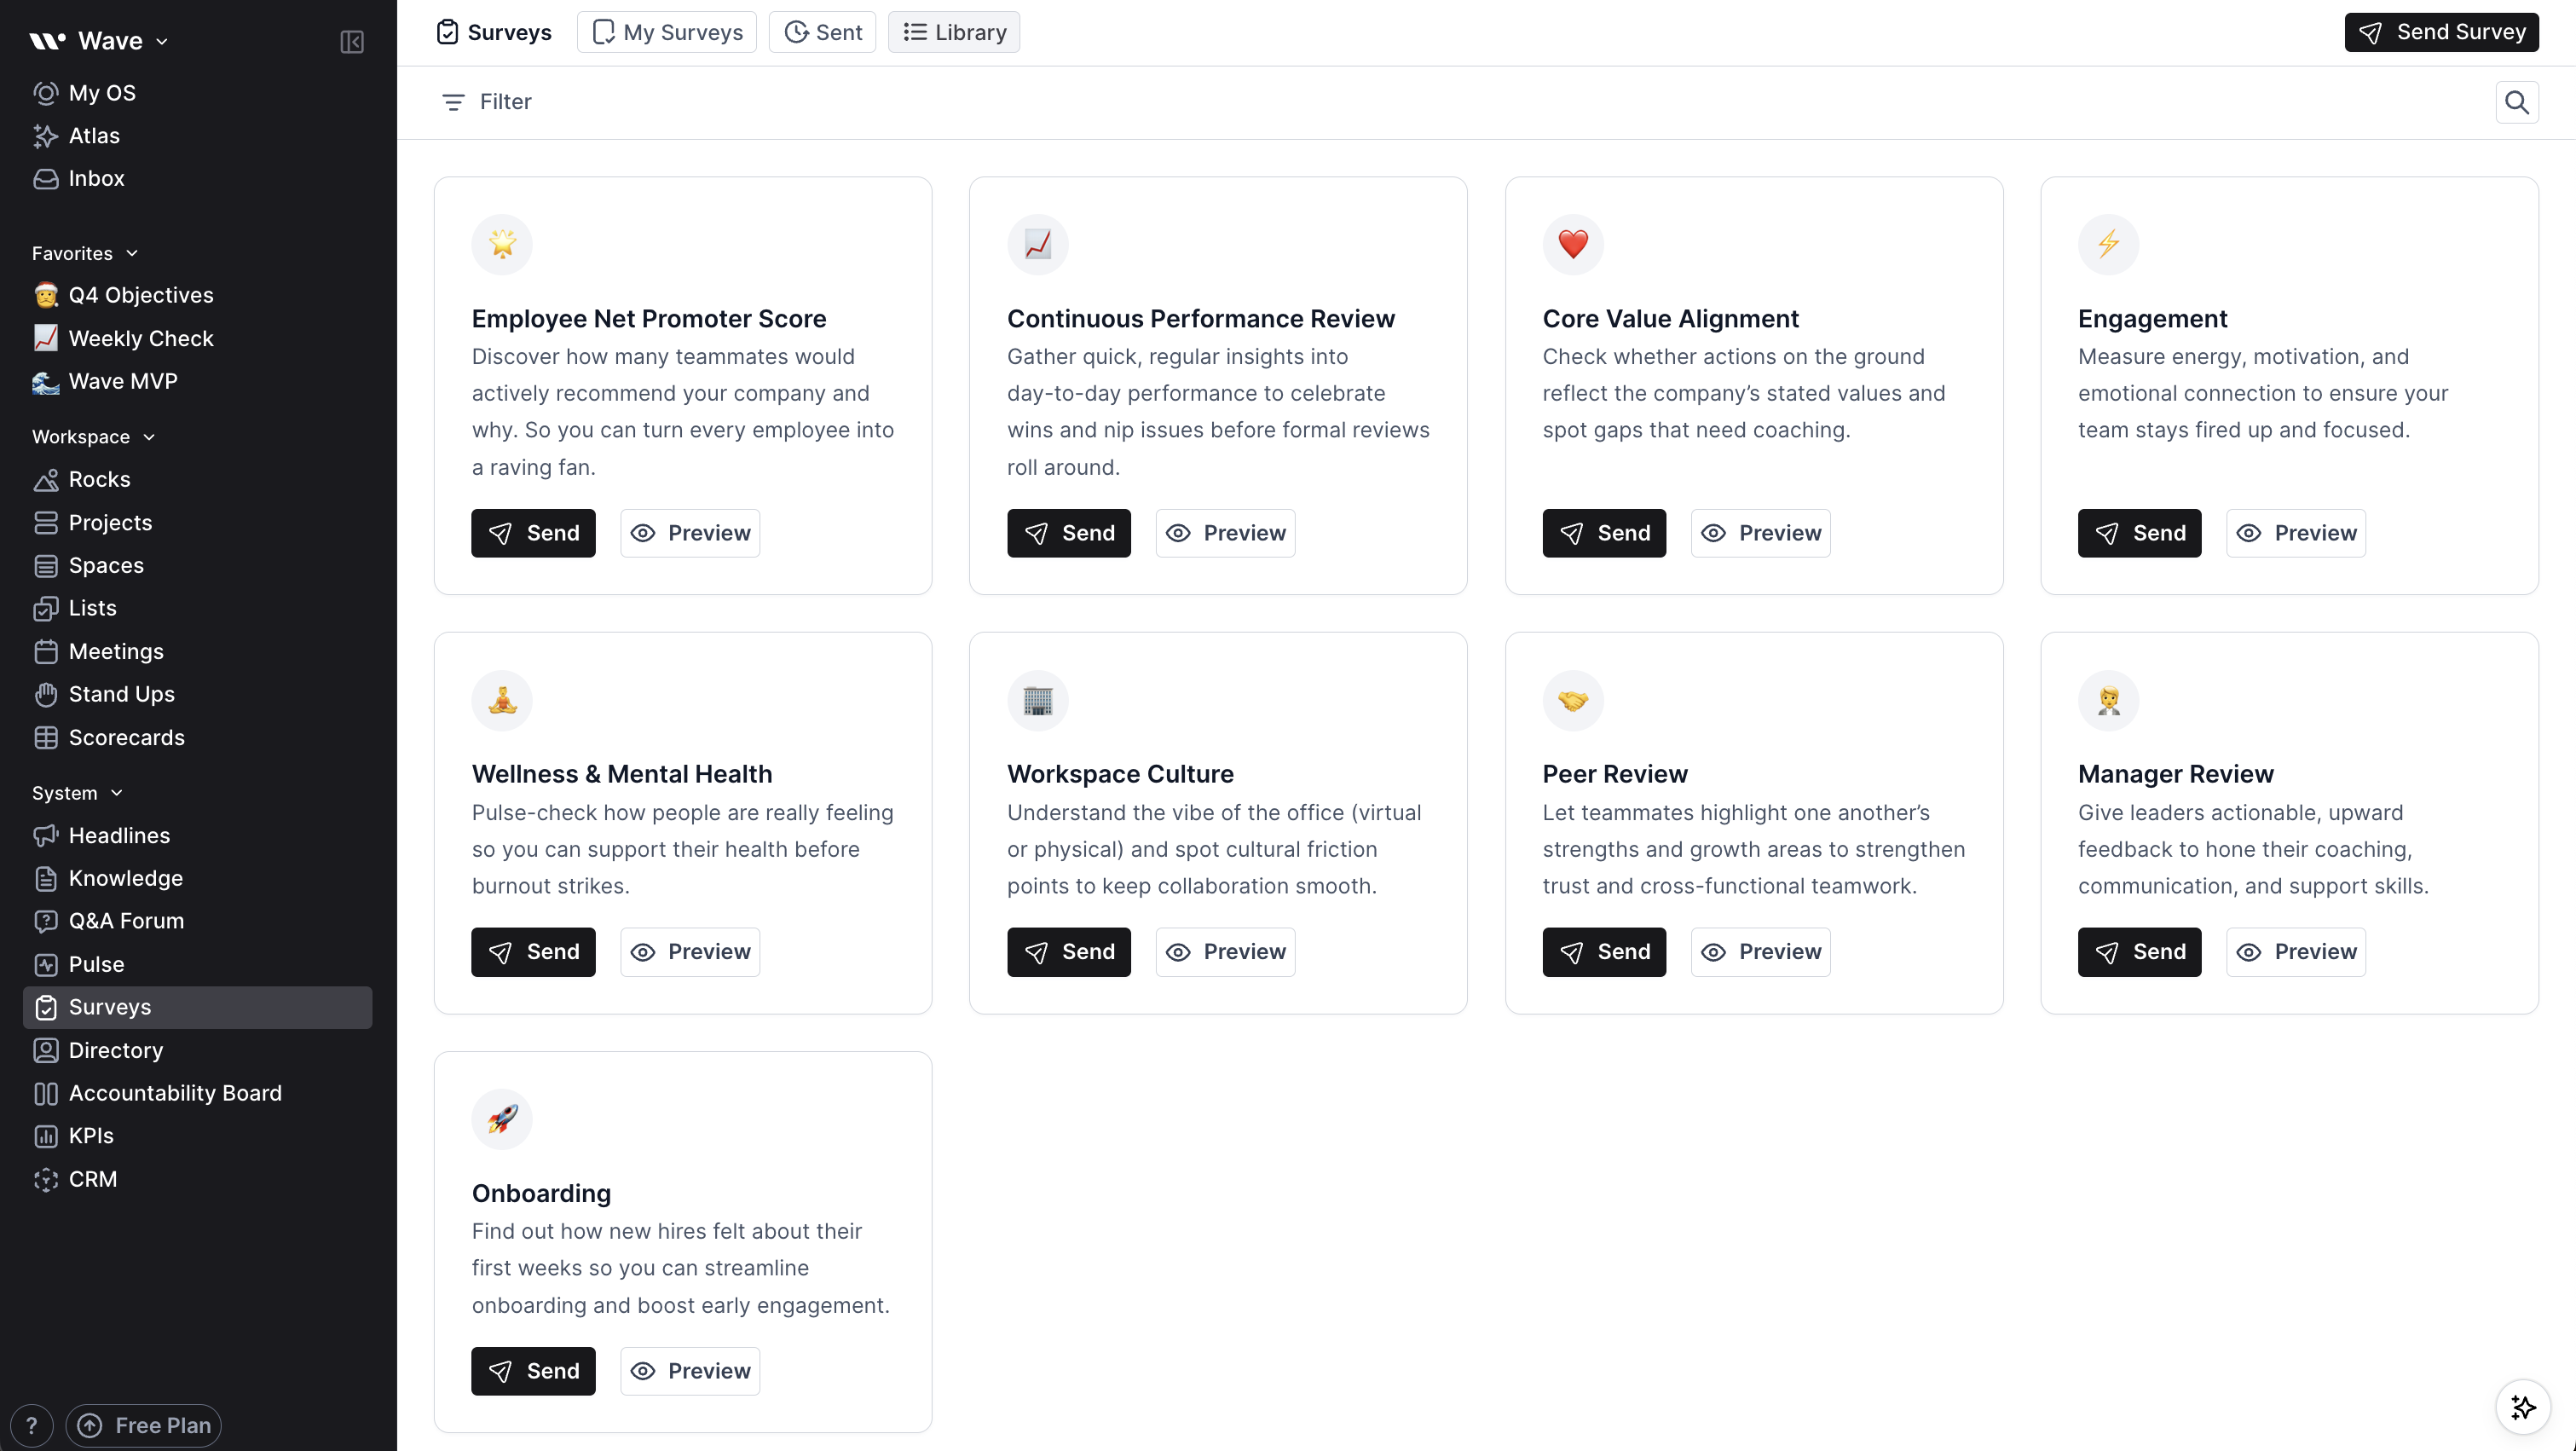Open Accountability Board in the sidebar
The height and width of the screenshot is (1451, 2576).
point(174,1093)
